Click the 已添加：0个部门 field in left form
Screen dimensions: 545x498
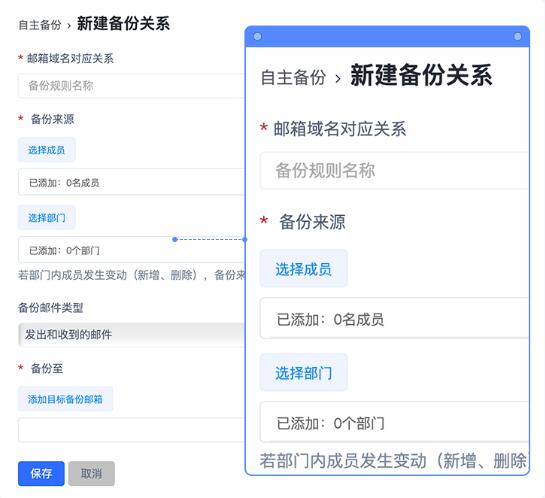click(131, 250)
